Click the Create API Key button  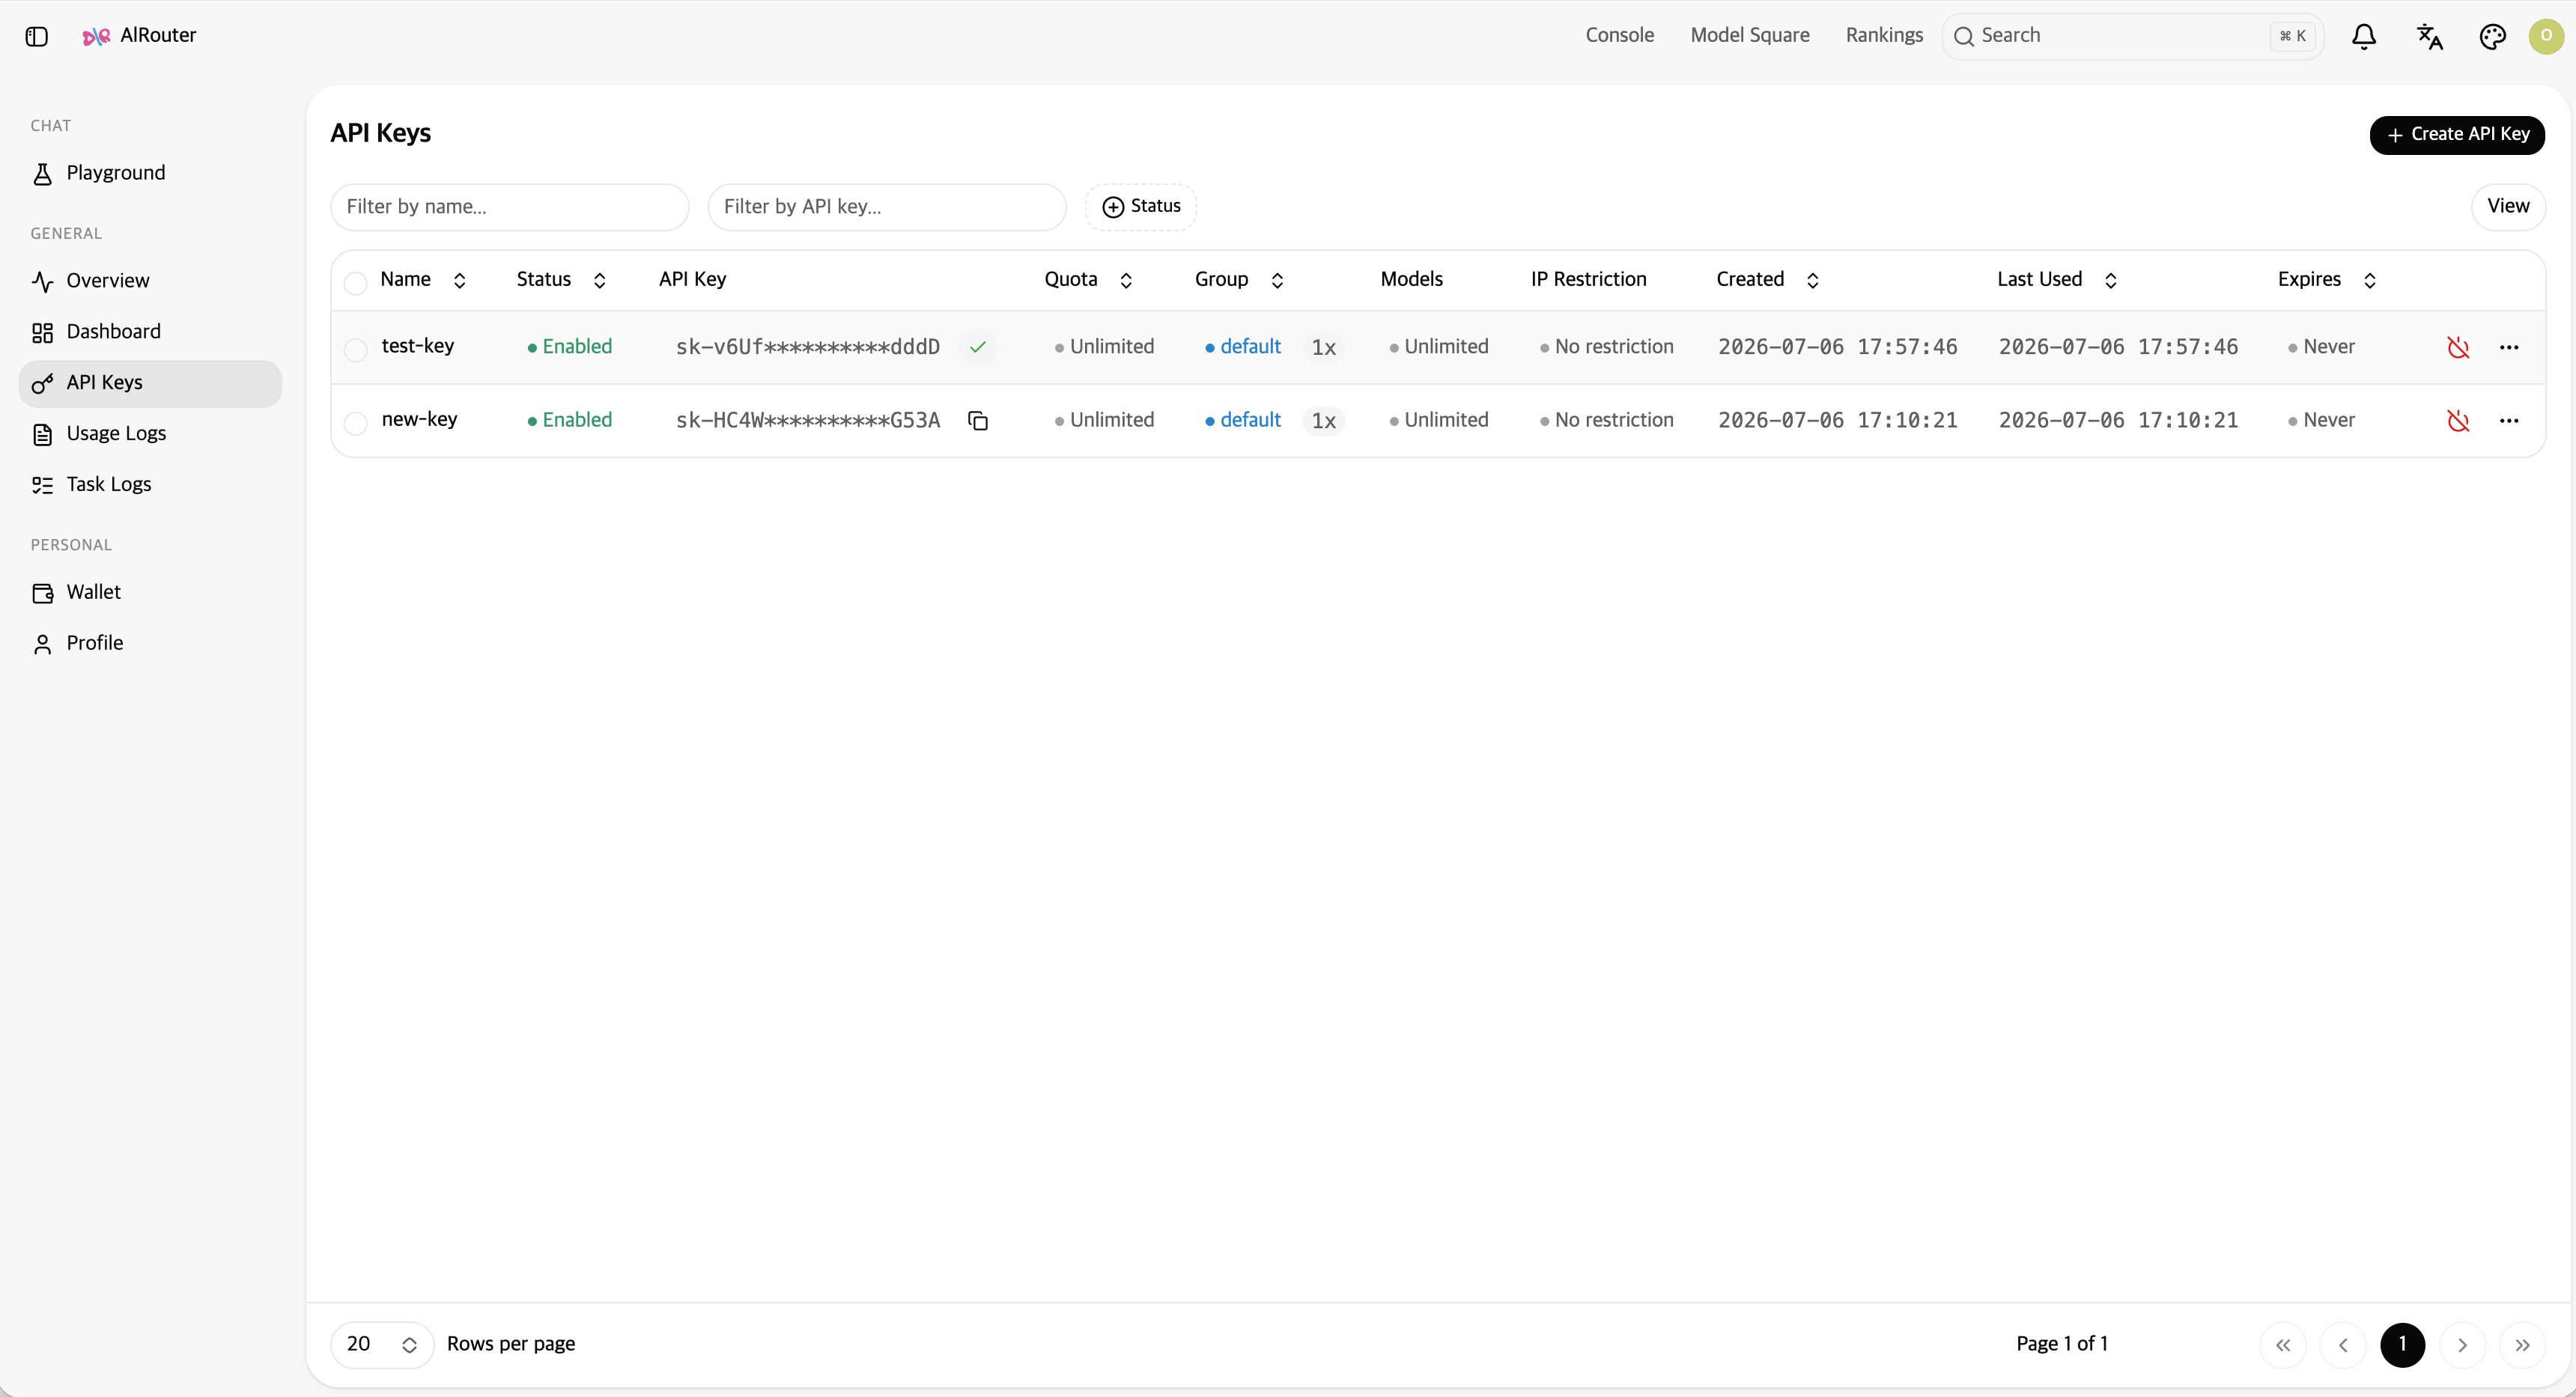2457,135
